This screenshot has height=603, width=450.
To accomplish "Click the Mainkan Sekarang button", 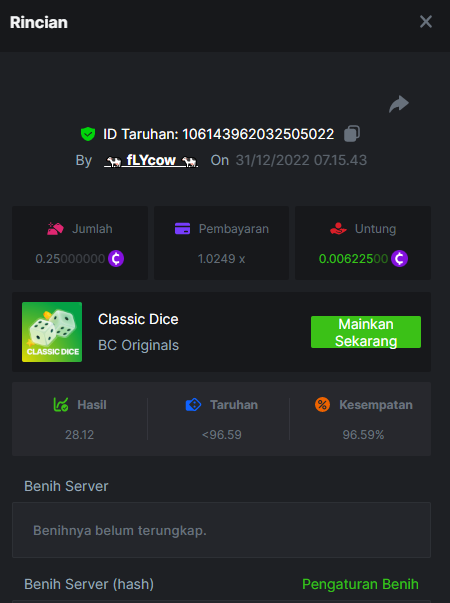I will pyautogui.click(x=366, y=332).
